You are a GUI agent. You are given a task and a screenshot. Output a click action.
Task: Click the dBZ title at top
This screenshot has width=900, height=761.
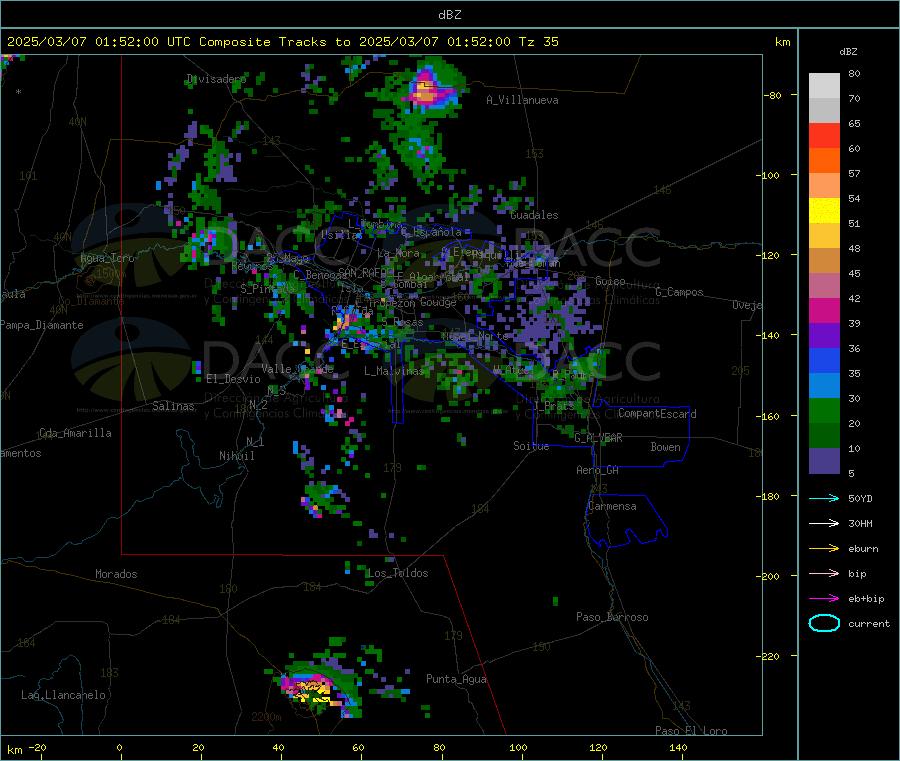449,15
